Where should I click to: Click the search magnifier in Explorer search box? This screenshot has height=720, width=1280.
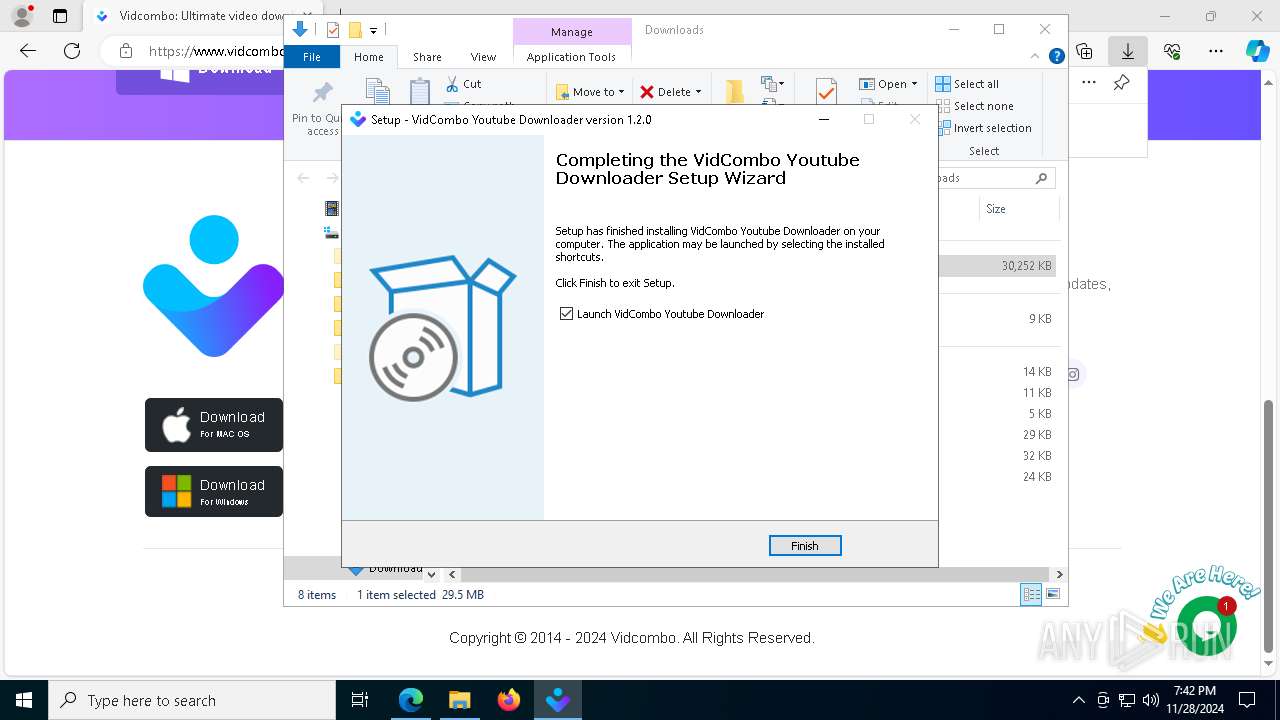click(1041, 178)
